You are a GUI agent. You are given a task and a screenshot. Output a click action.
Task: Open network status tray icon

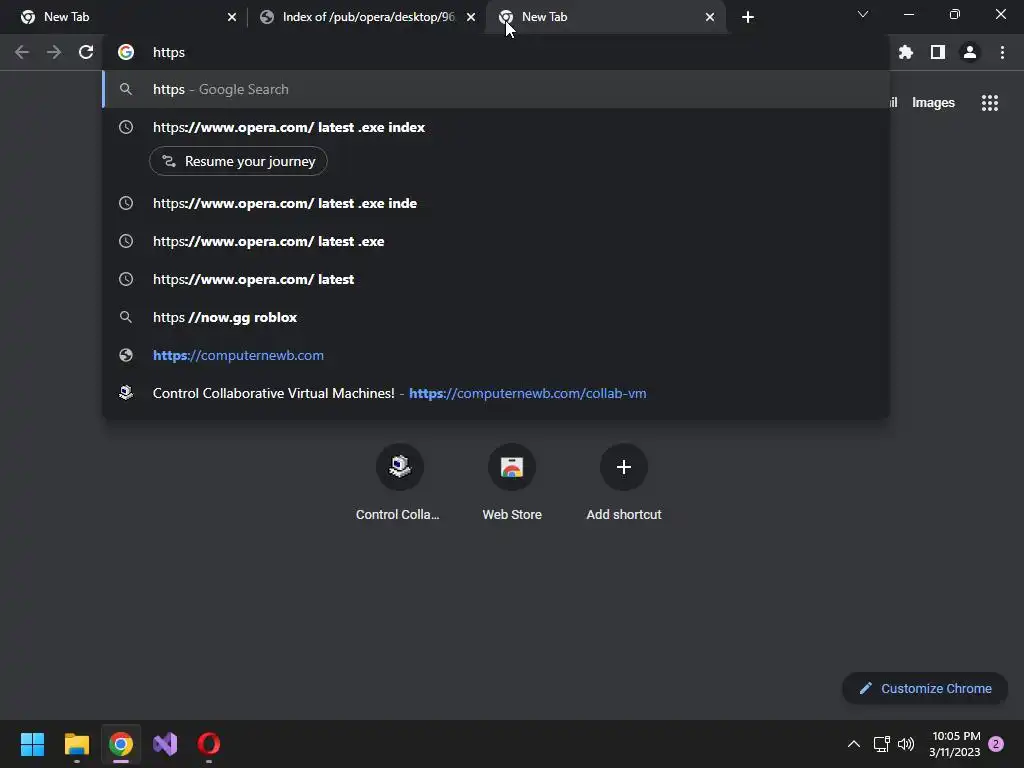click(882, 744)
